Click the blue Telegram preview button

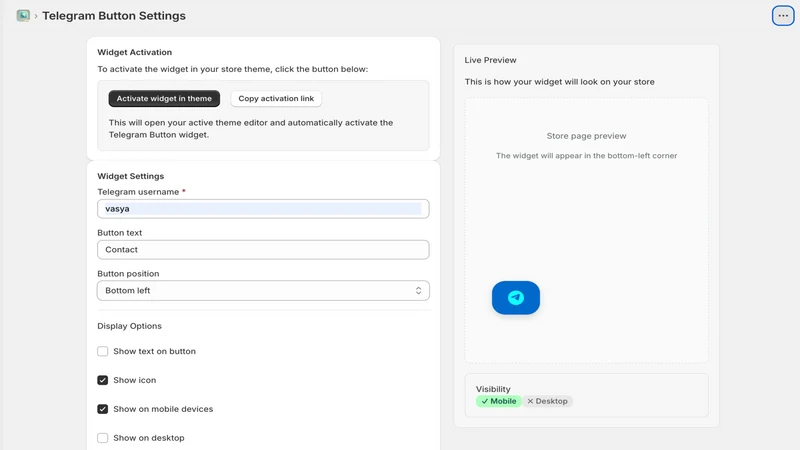516,297
